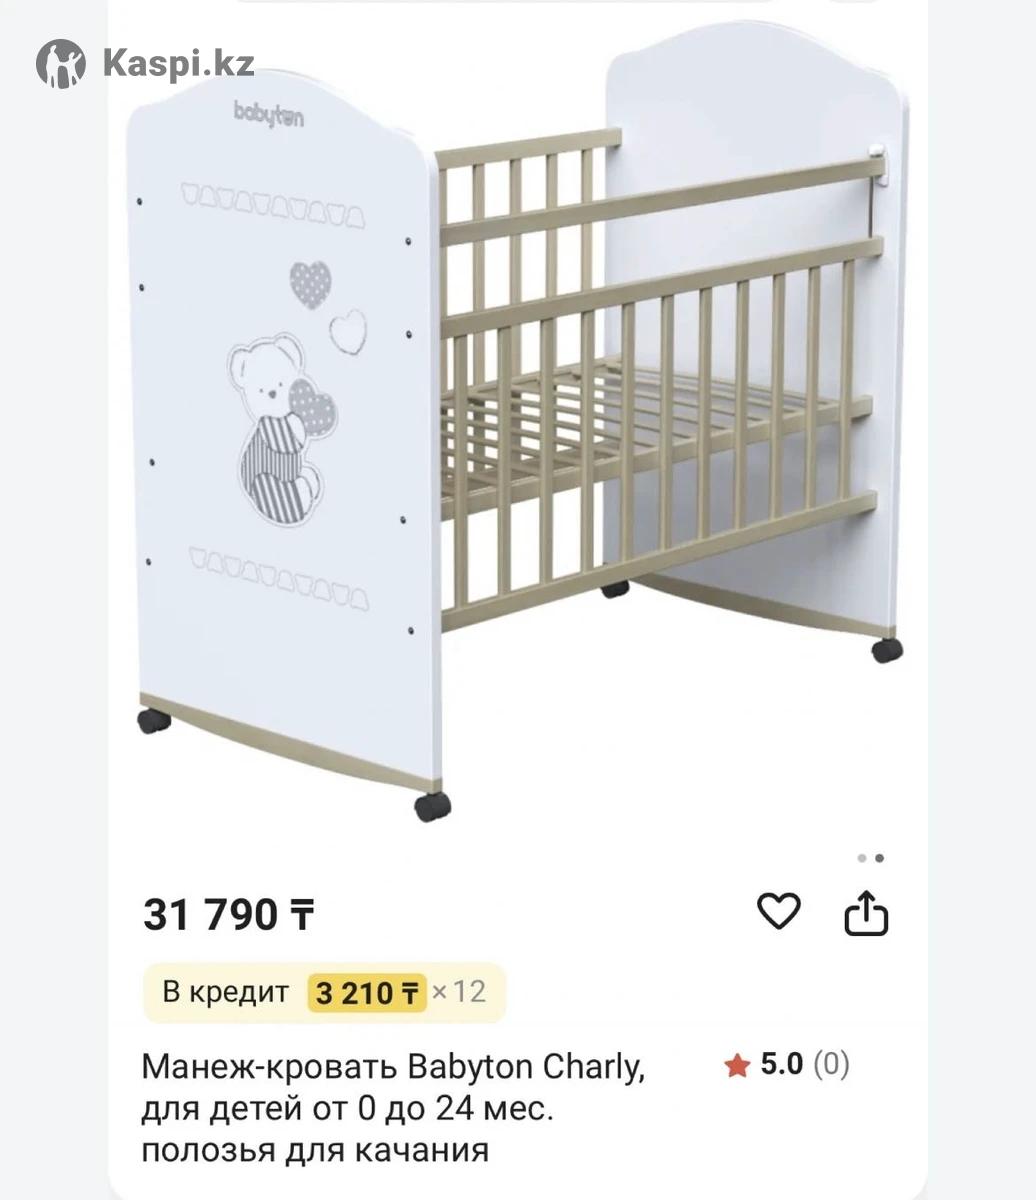Open the share options icon
Image resolution: width=1036 pixels, height=1200 pixels.
(866, 913)
